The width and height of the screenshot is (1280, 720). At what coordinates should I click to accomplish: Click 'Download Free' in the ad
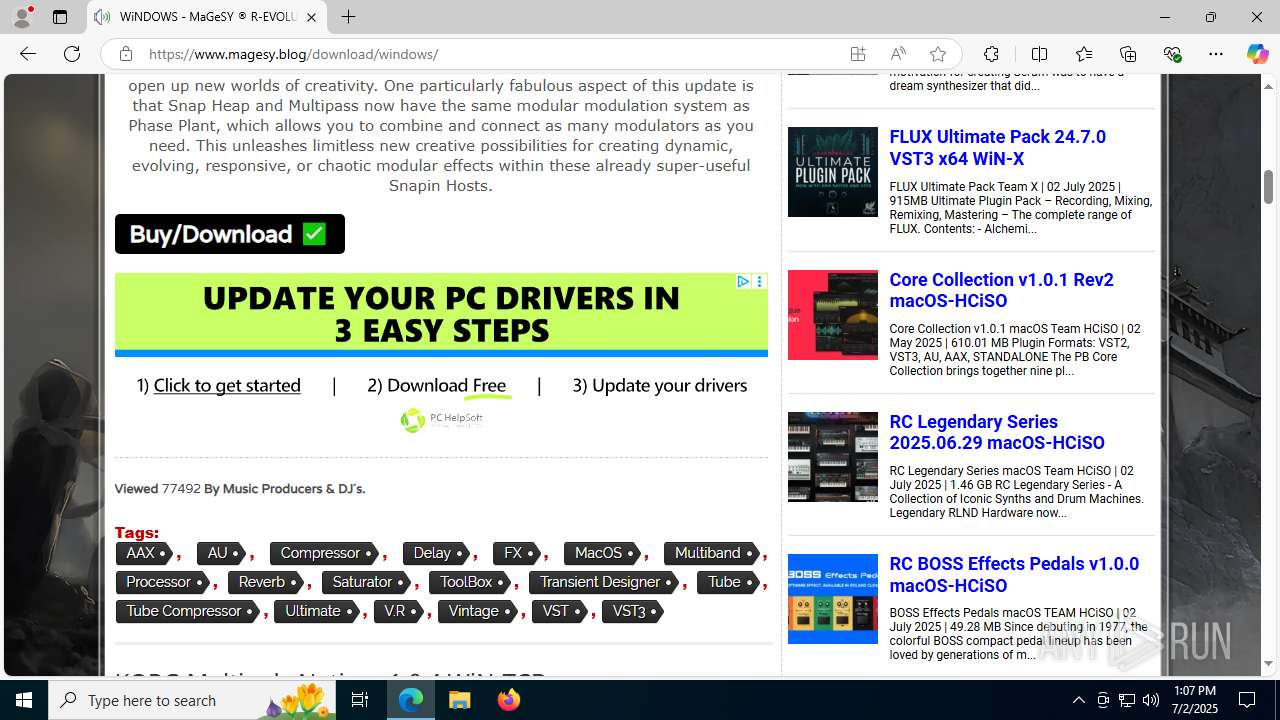(x=446, y=385)
